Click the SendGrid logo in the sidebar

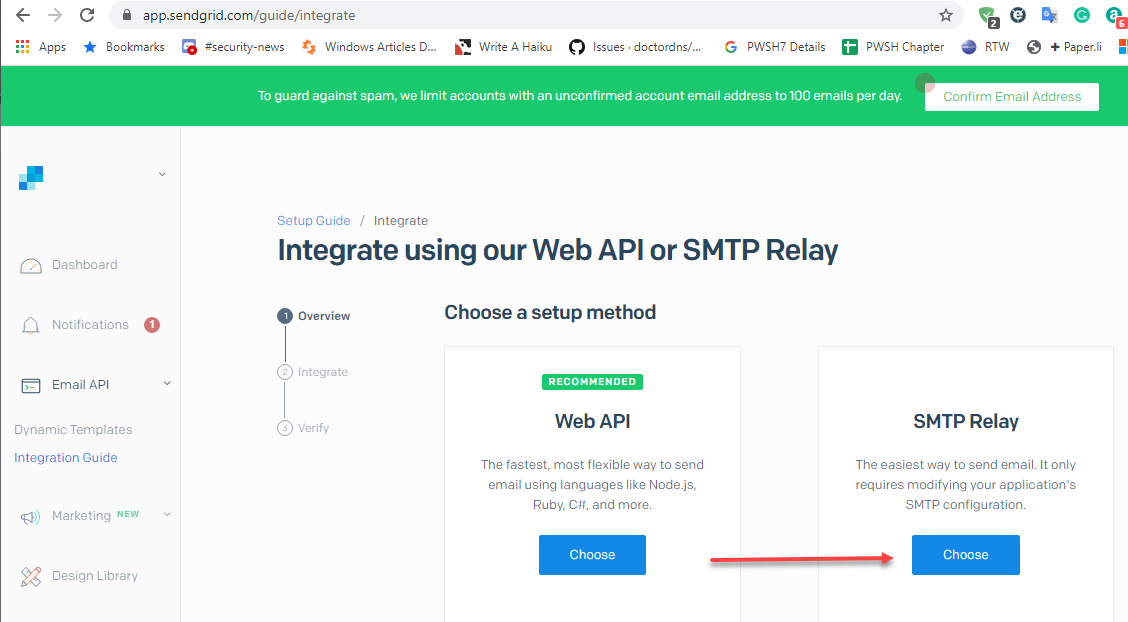[30, 177]
